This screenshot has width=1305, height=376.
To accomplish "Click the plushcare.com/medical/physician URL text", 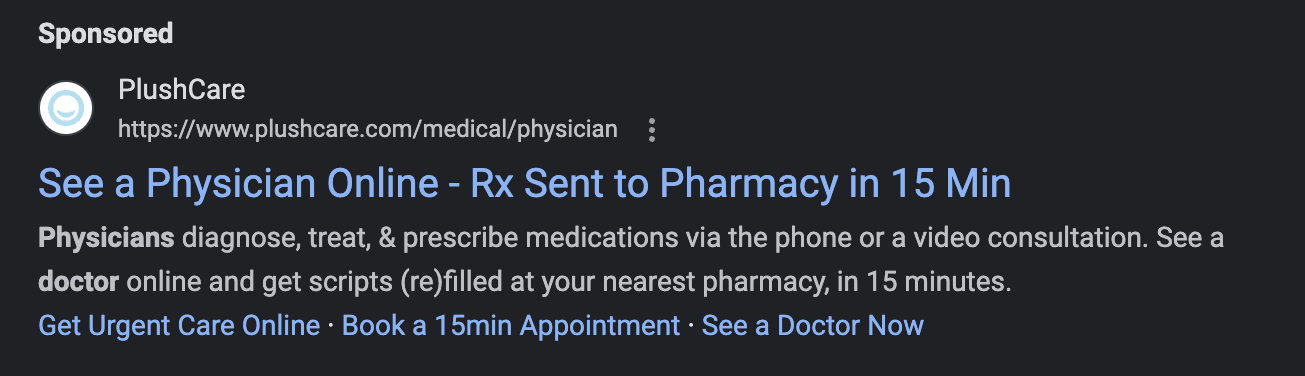I will 368,130.
